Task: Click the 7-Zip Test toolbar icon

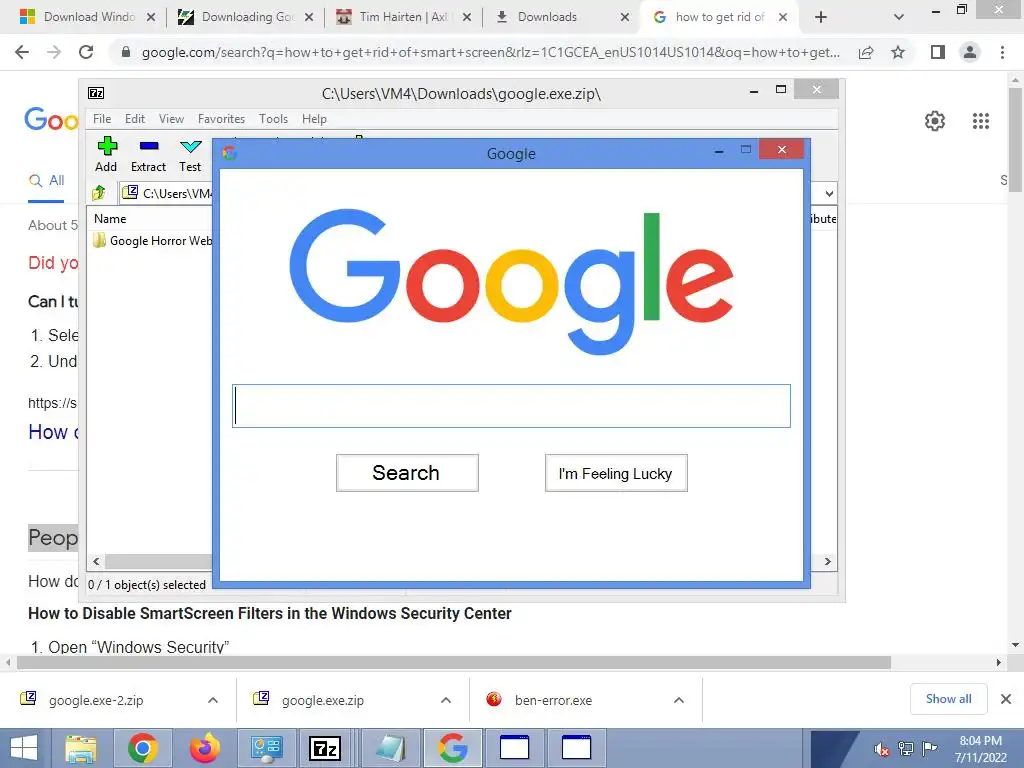Action: 190,154
